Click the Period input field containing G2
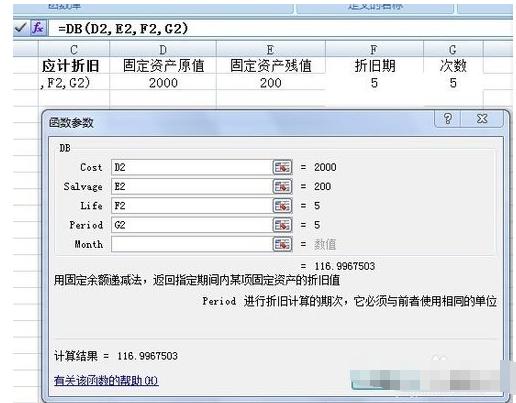516x403 pixels. [192, 225]
